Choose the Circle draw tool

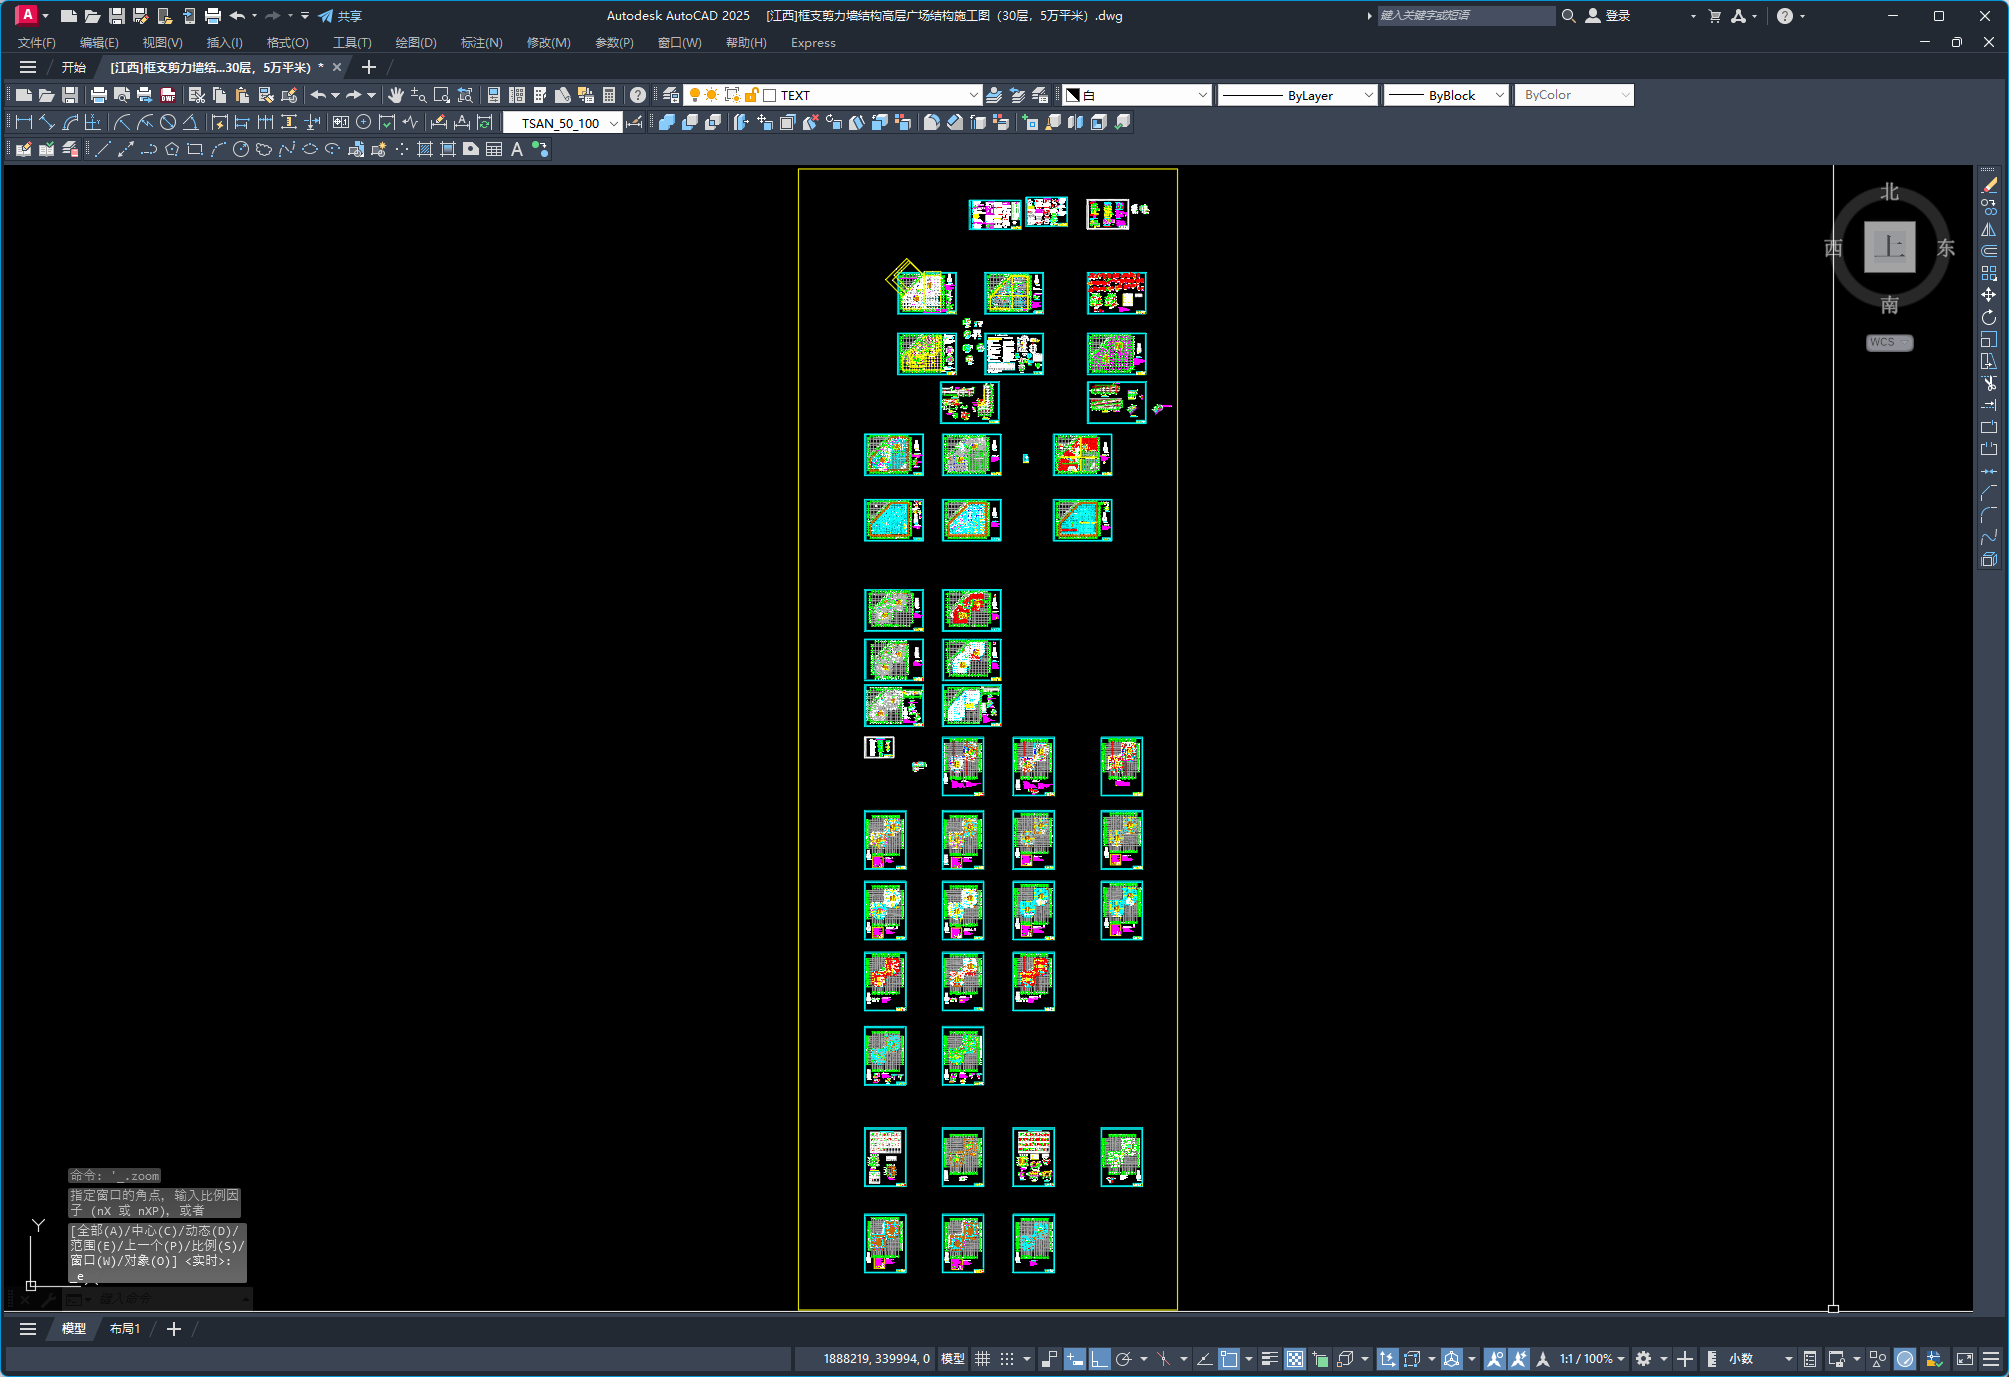(x=241, y=149)
